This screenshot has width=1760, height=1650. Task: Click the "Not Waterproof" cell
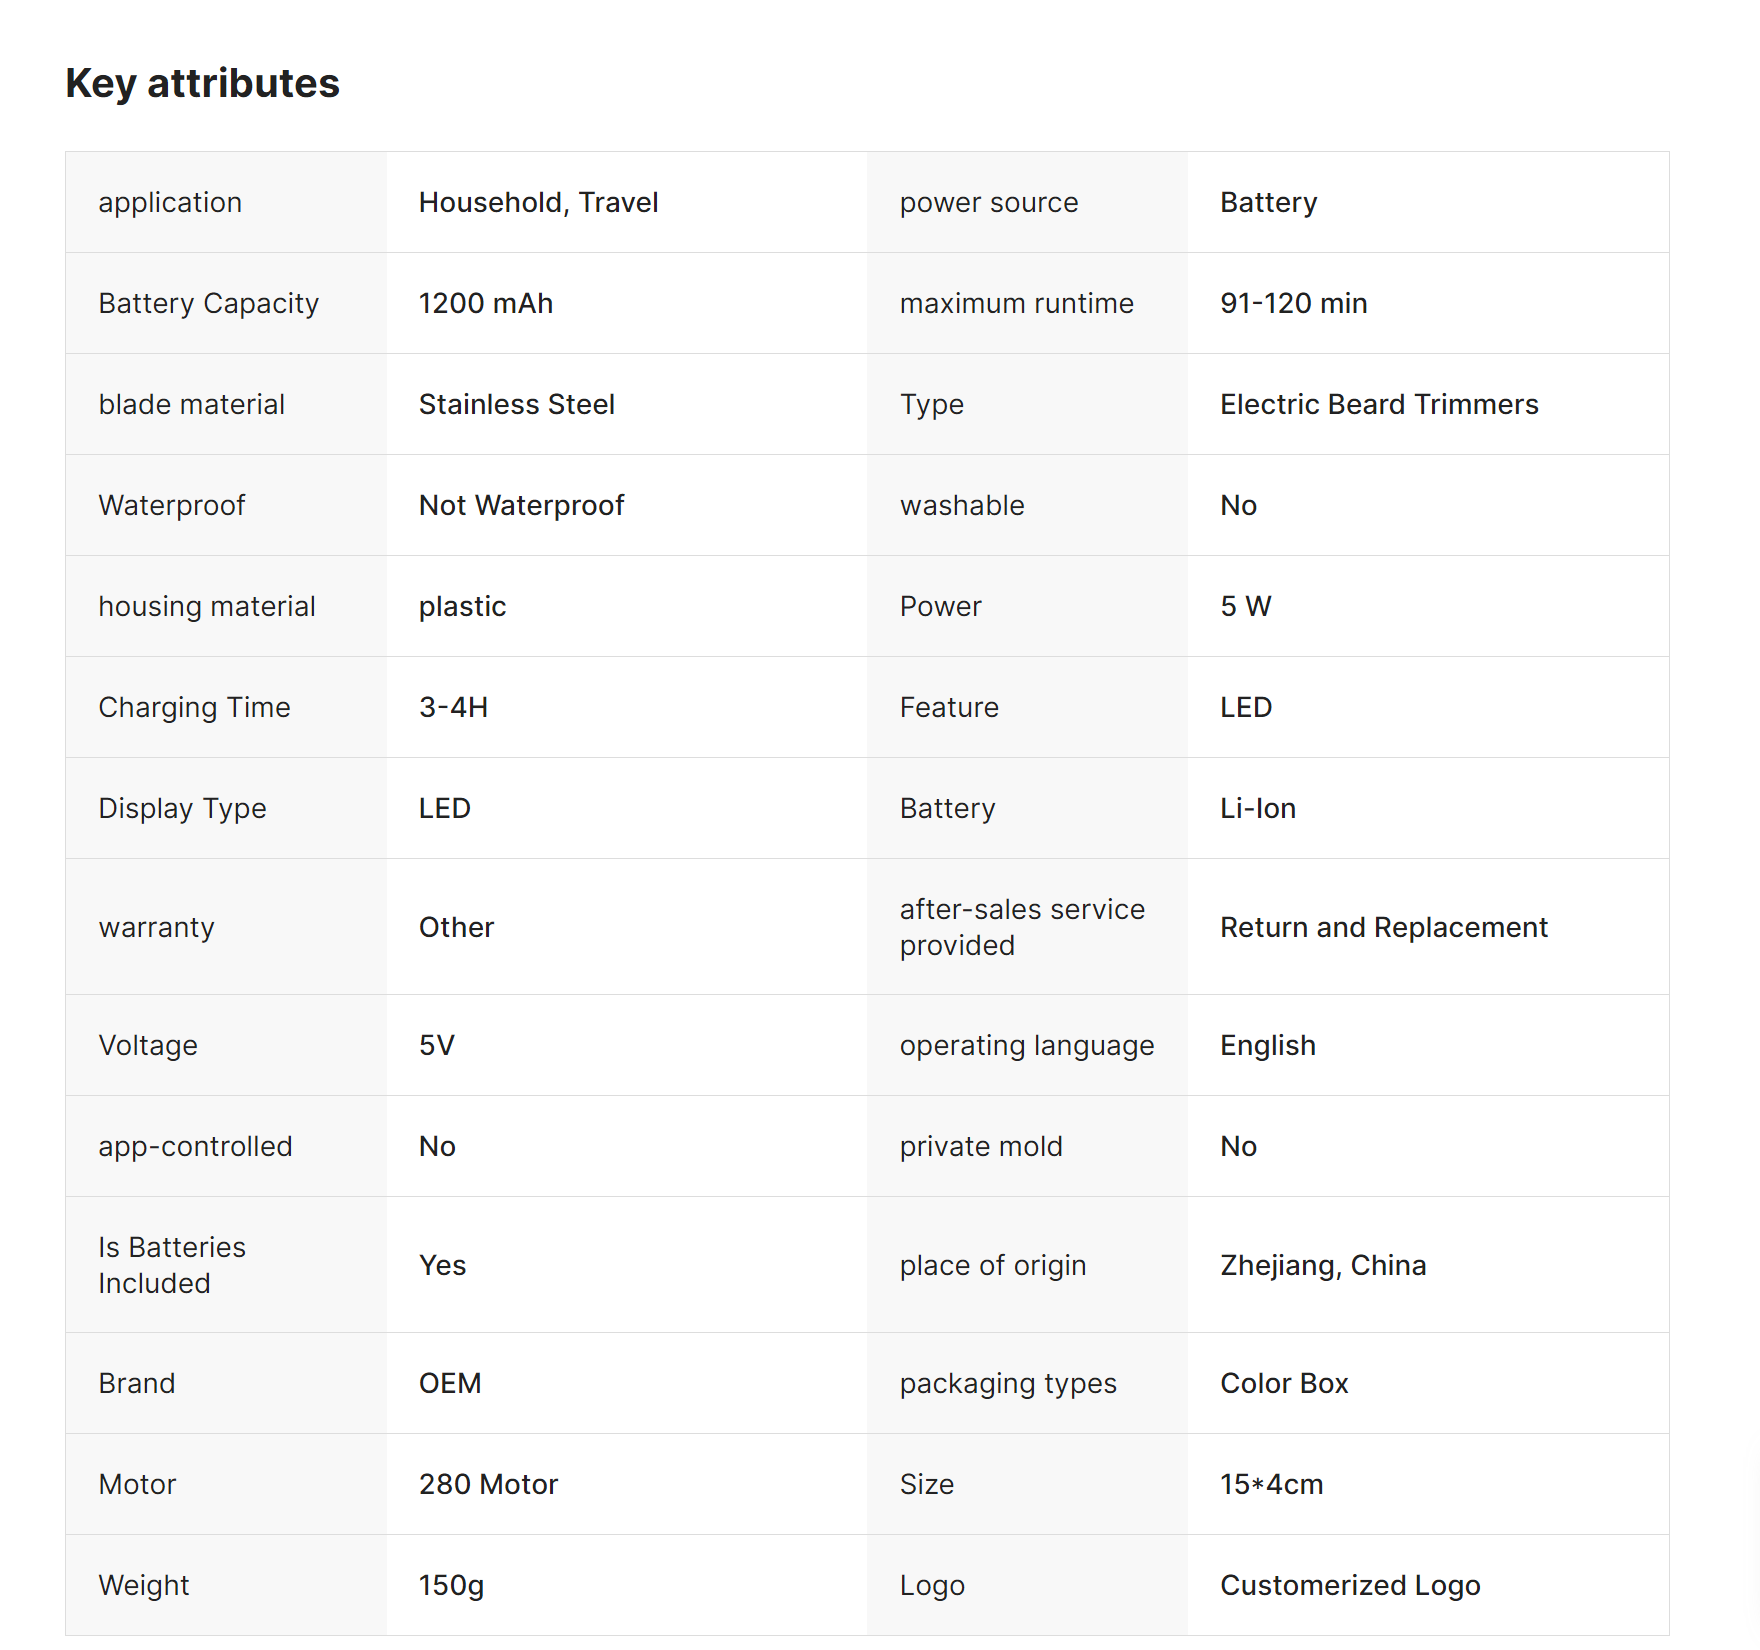[x=521, y=505]
